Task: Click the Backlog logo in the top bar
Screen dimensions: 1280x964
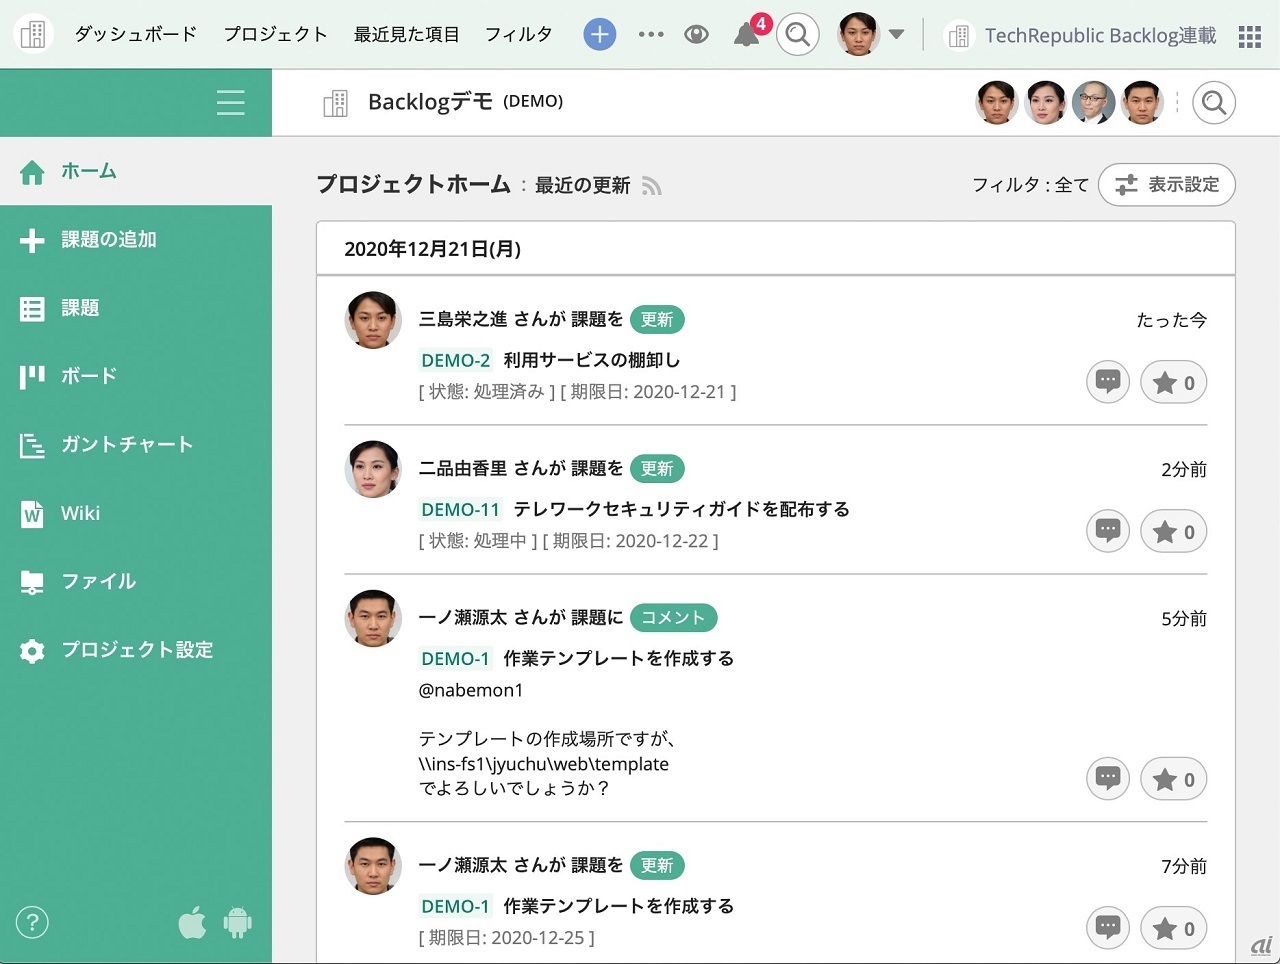Action: point(33,34)
